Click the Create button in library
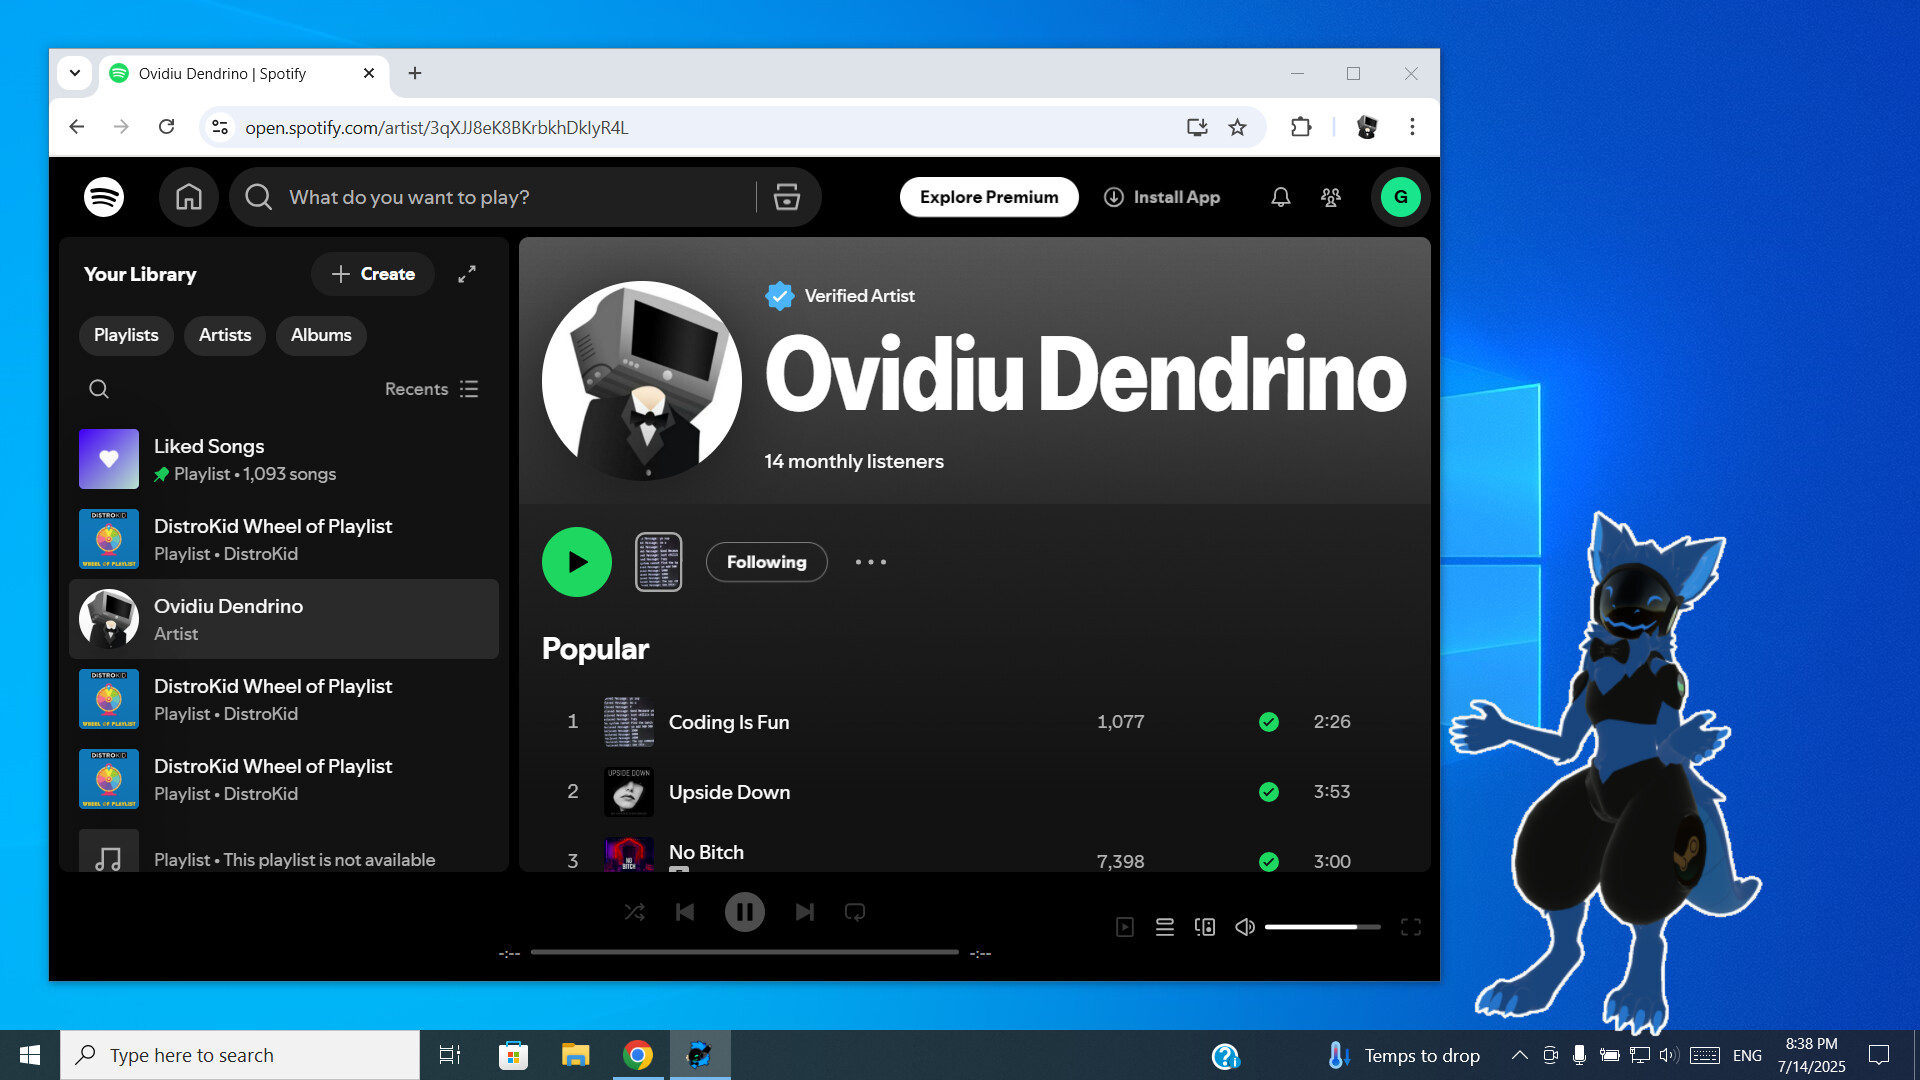1920x1080 pixels. pos(373,274)
